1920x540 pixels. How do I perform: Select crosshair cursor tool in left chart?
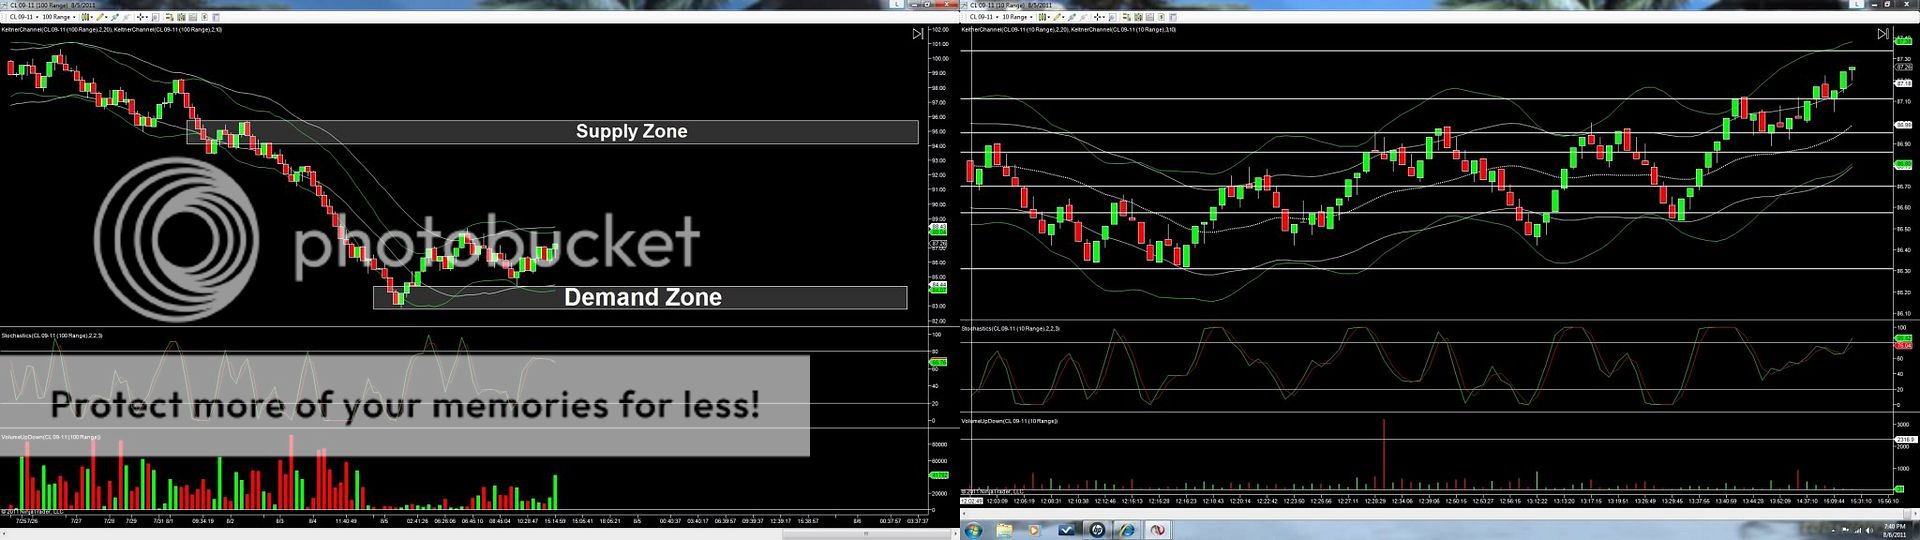pyautogui.click(x=141, y=17)
